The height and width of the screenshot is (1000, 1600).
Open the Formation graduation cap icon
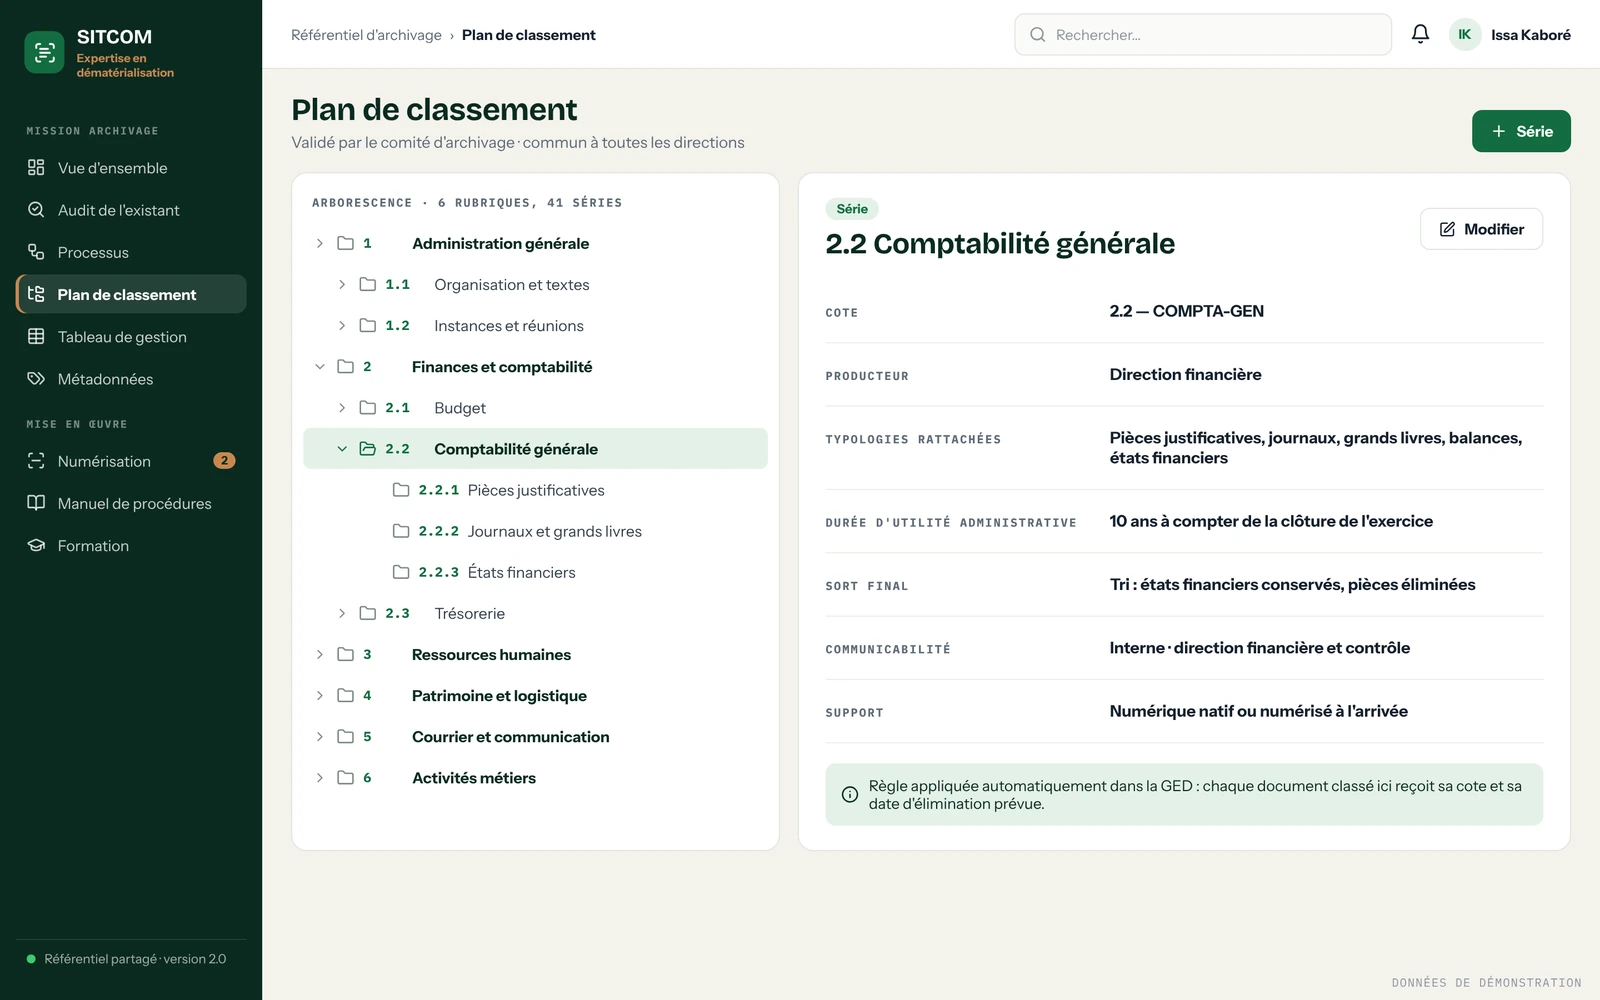pyautogui.click(x=36, y=545)
